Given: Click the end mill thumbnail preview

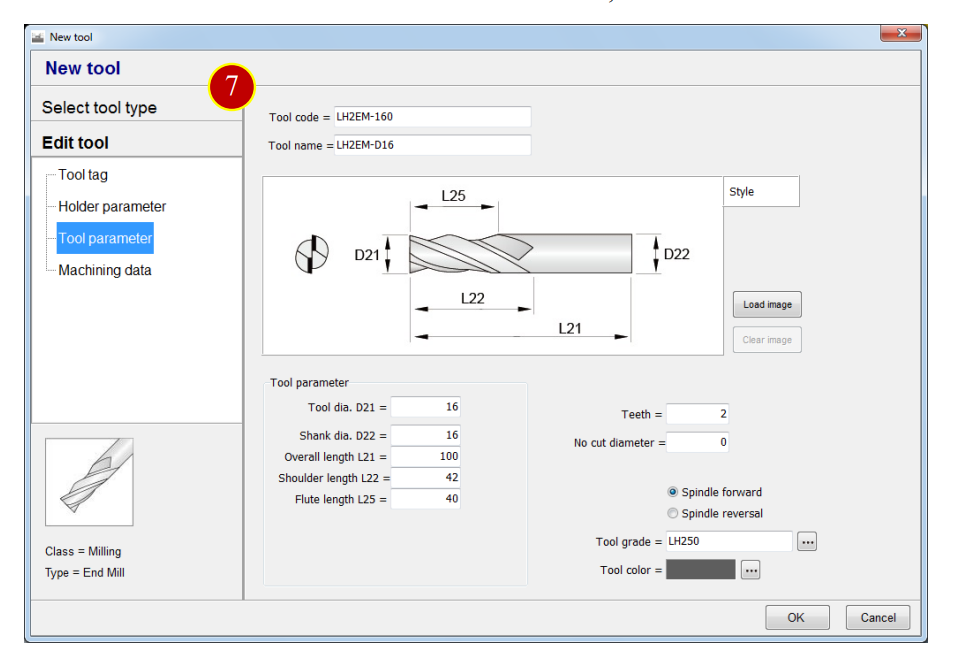Looking at the screenshot, I should pyautogui.click(x=89, y=482).
